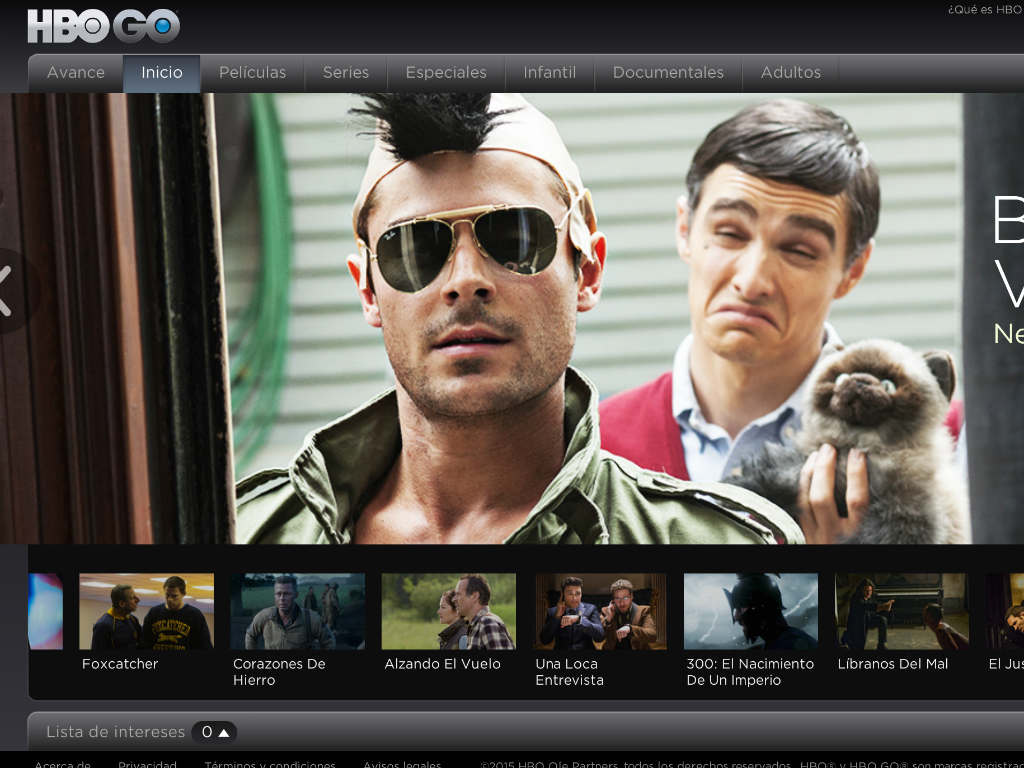Go to previous featured banner slide
The height and width of the screenshot is (768, 1024).
(x=7, y=291)
